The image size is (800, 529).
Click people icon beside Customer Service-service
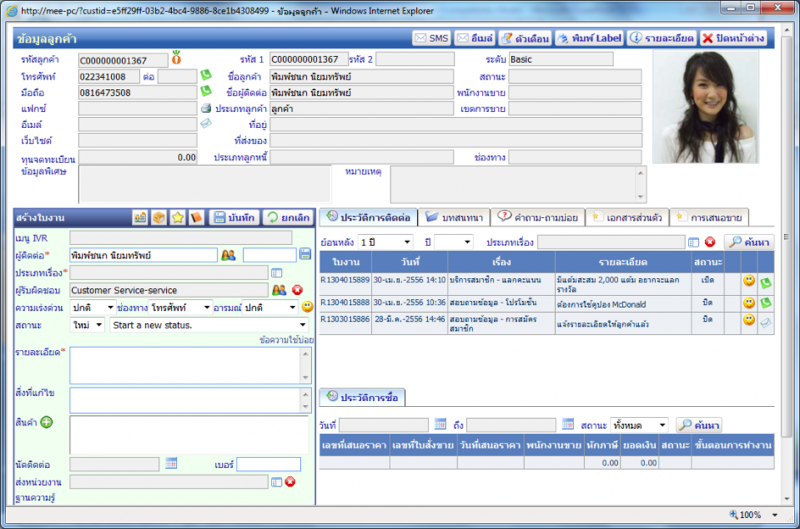pyautogui.click(x=279, y=290)
